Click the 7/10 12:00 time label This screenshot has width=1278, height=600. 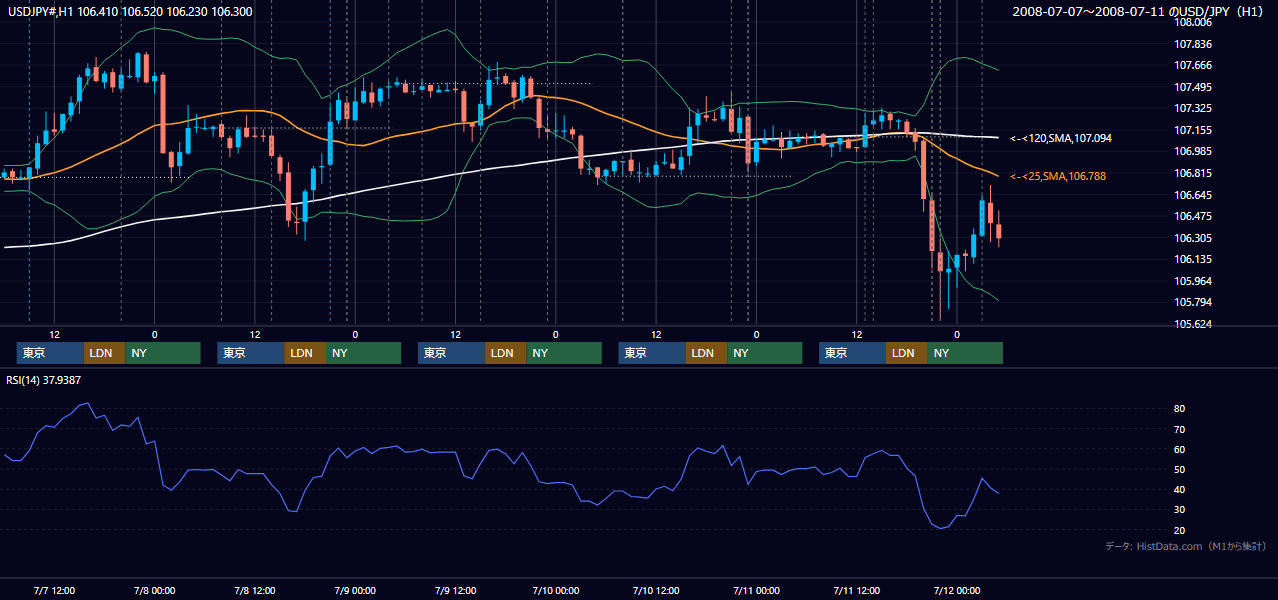655,590
